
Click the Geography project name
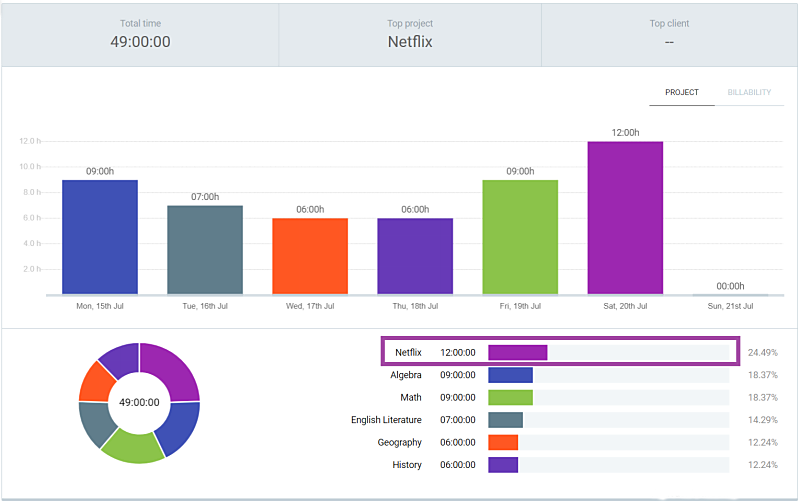(399, 442)
